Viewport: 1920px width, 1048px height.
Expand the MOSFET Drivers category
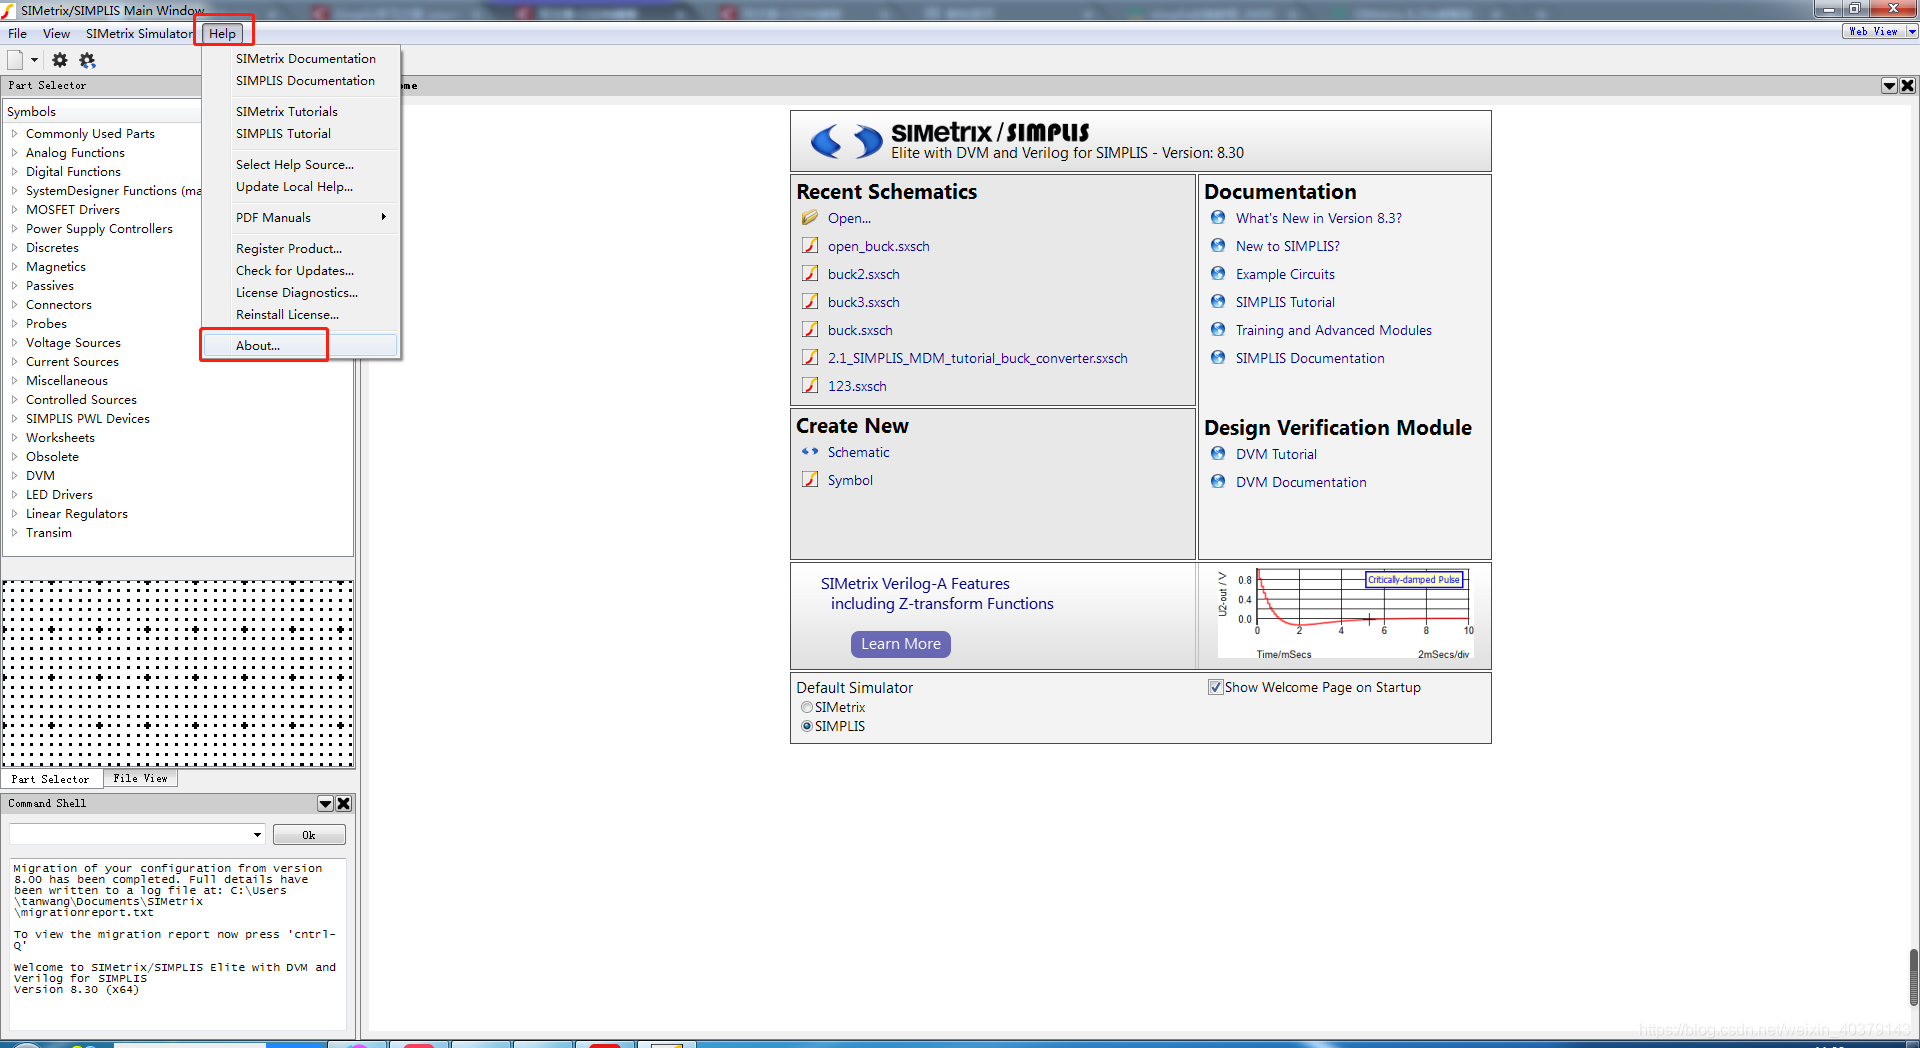tap(14, 209)
